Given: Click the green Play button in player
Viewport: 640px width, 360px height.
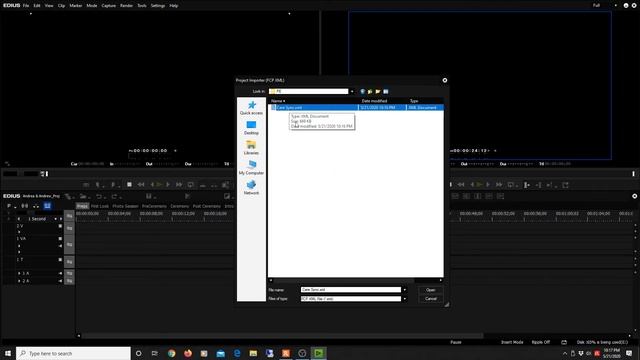Looking at the screenshot, I should pyautogui.click(x=159, y=185).
